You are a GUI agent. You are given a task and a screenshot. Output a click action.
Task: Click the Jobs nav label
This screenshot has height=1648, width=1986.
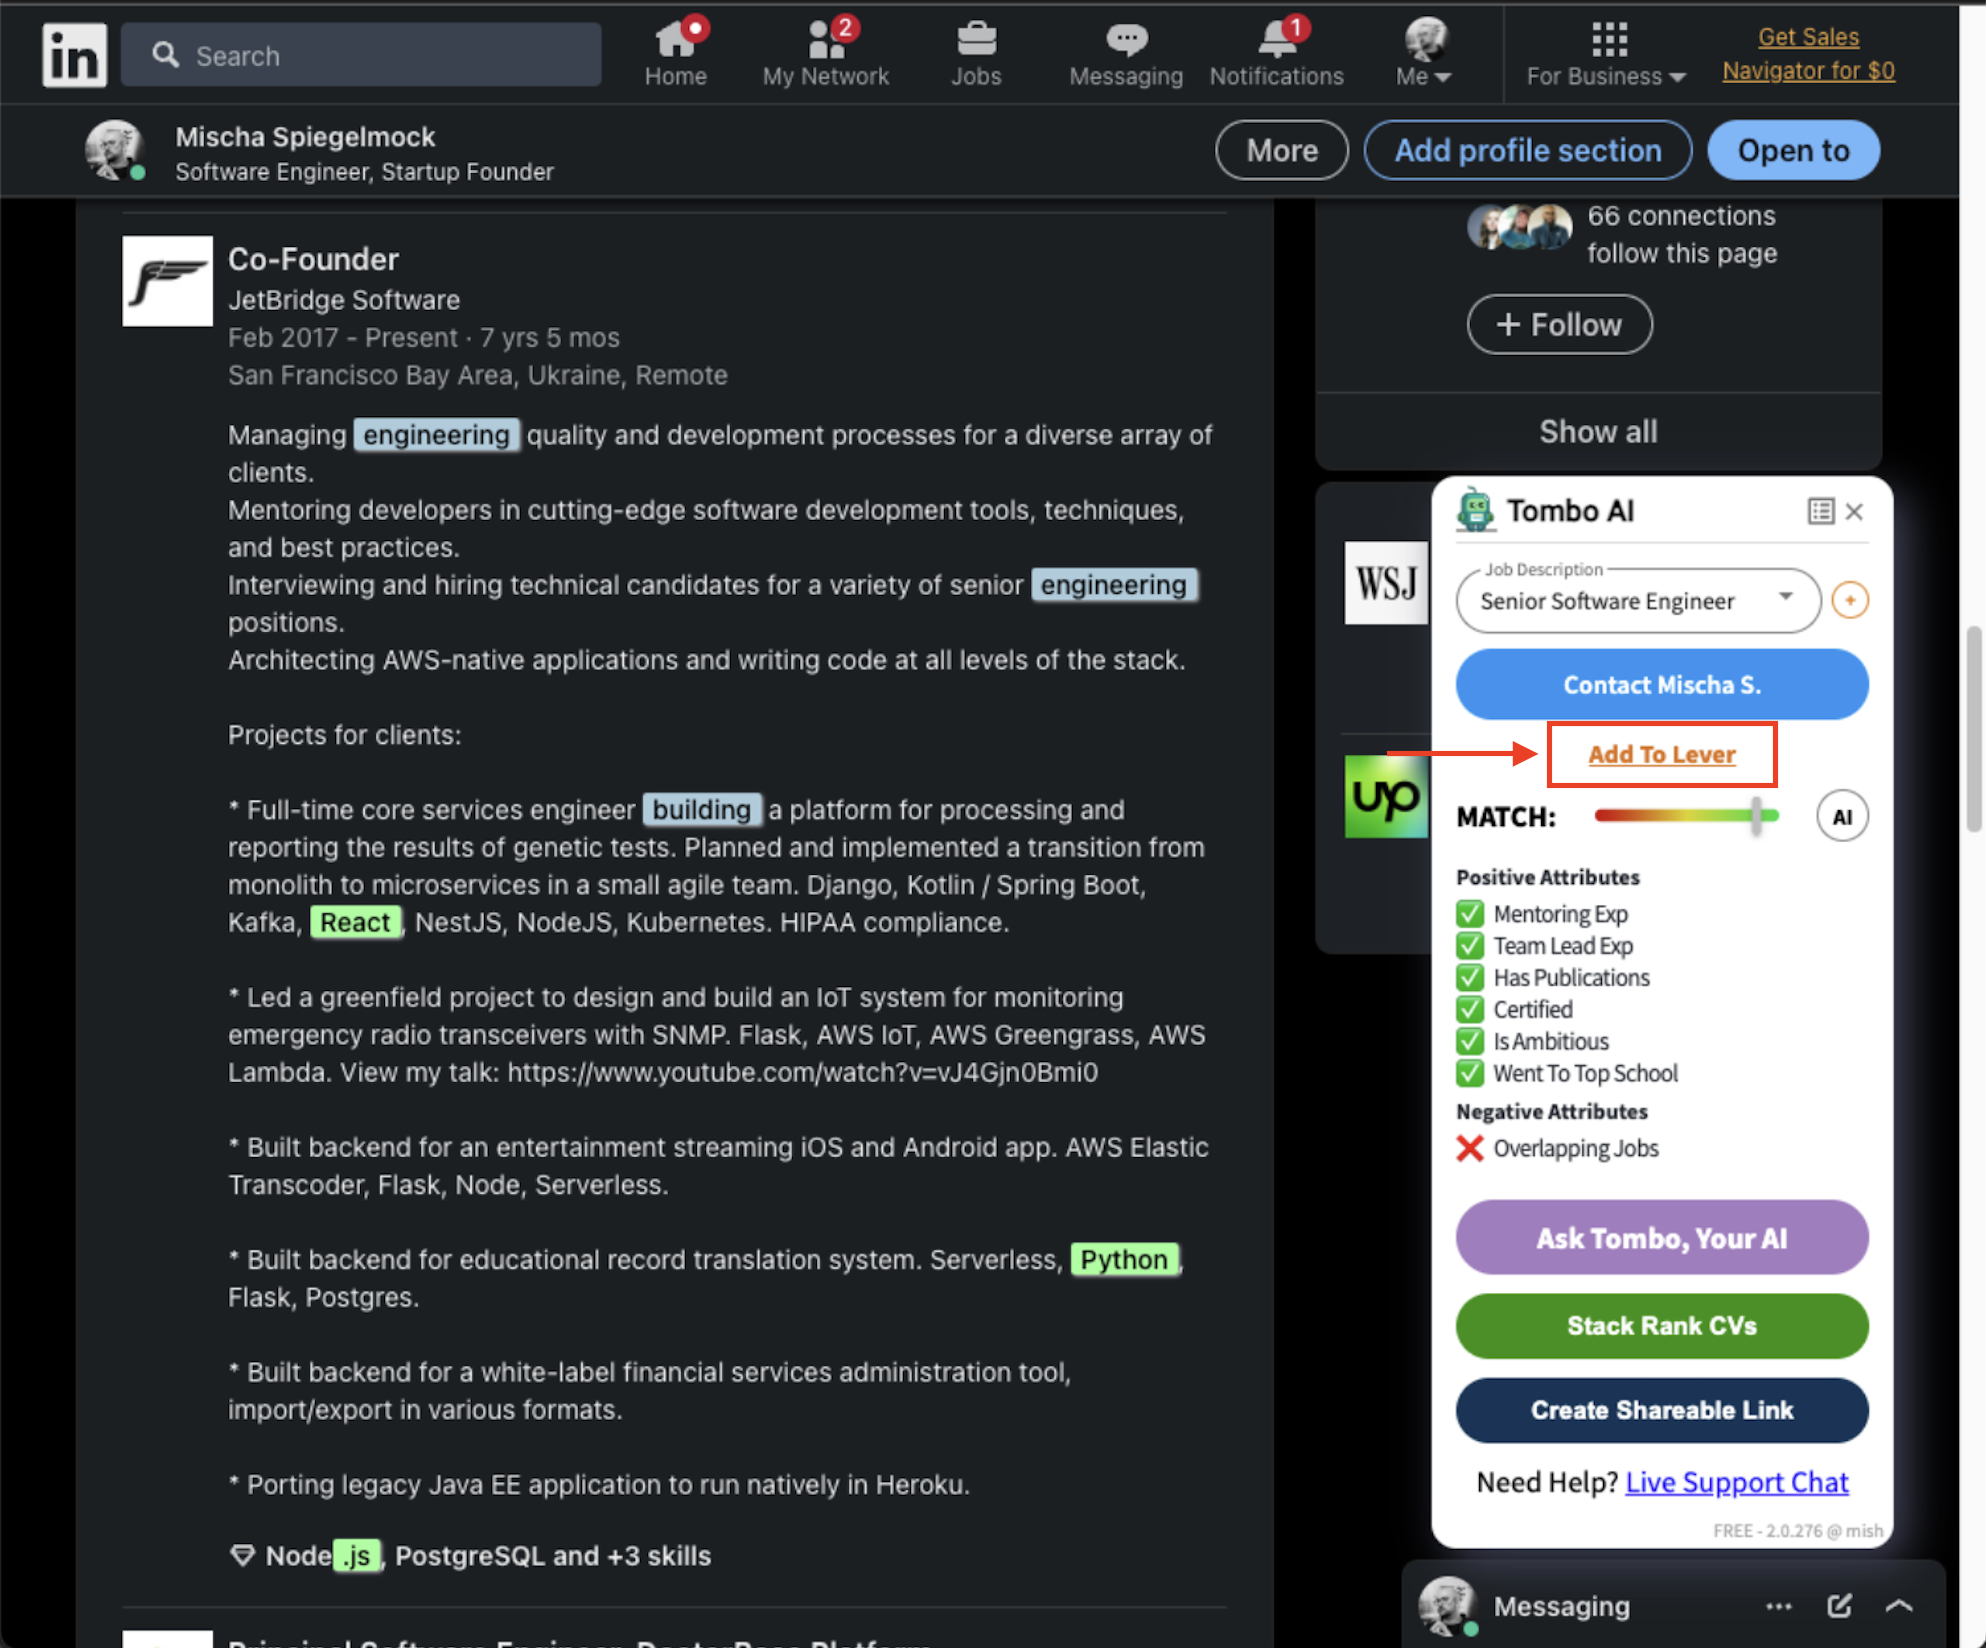976,77
